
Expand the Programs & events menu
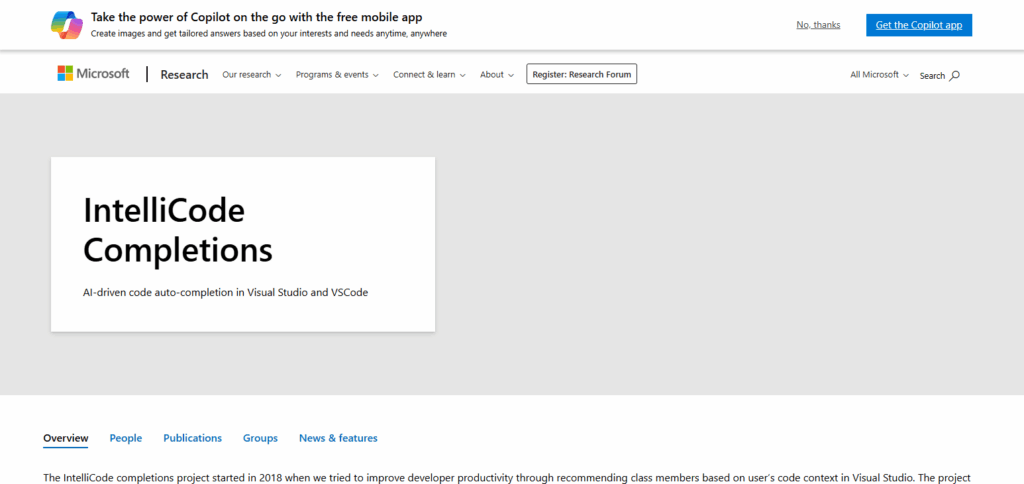[337, 74]
